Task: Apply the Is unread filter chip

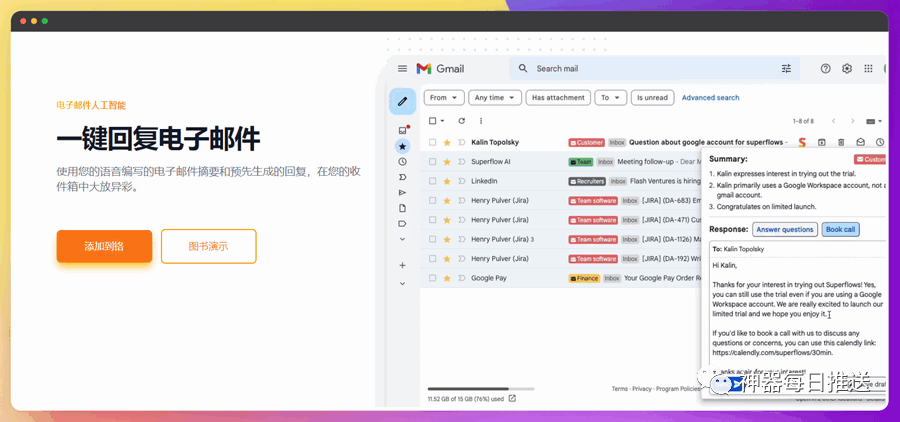Action: [x=652, y=98]
